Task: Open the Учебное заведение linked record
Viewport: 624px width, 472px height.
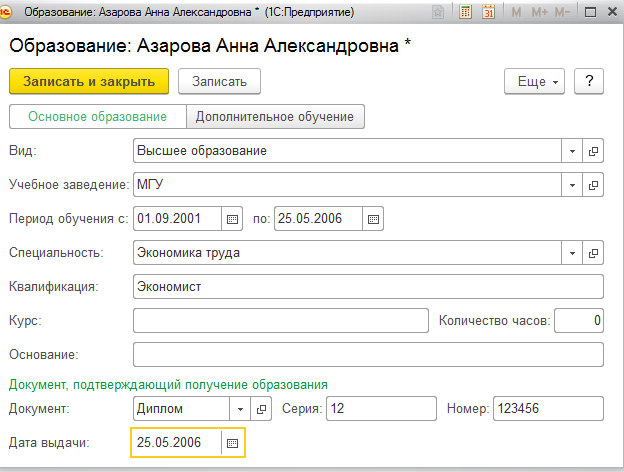Action: coord(594,185)
